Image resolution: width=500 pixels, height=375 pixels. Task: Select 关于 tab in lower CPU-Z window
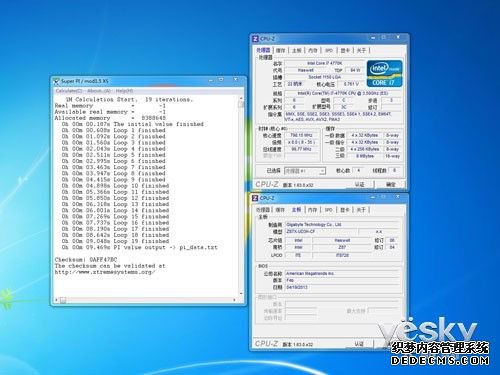point(361,210)
